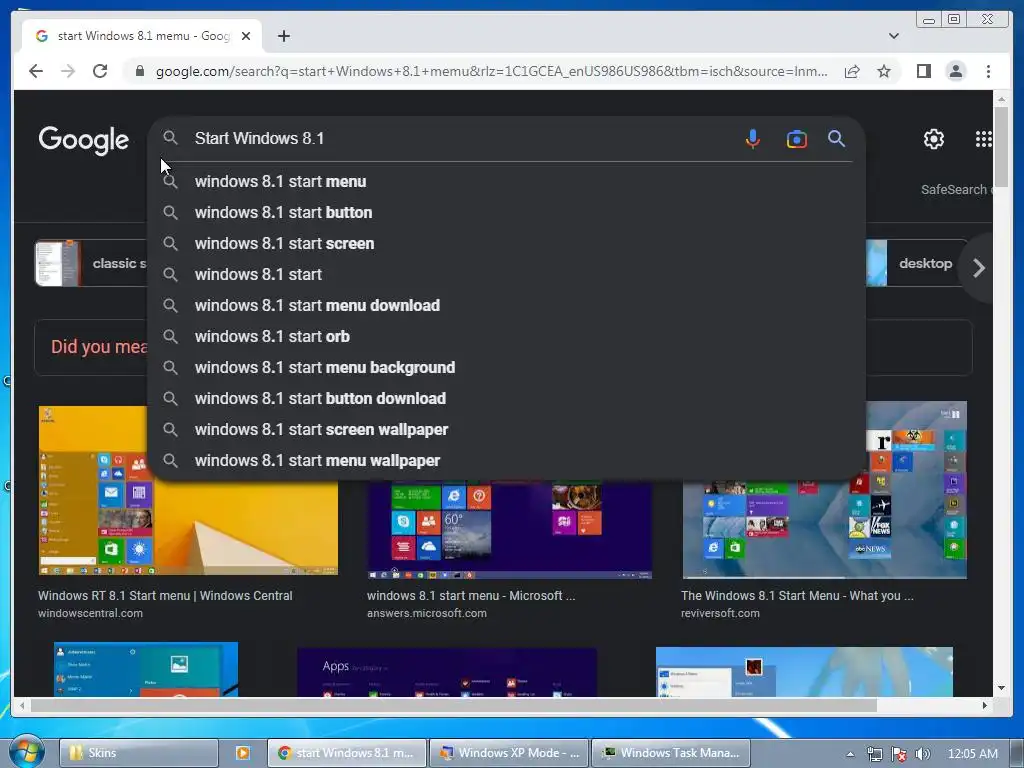This screenshot has width=1024, height=768.
Task: Open Chrome's three-dot menu
Action: click(988, 71)
